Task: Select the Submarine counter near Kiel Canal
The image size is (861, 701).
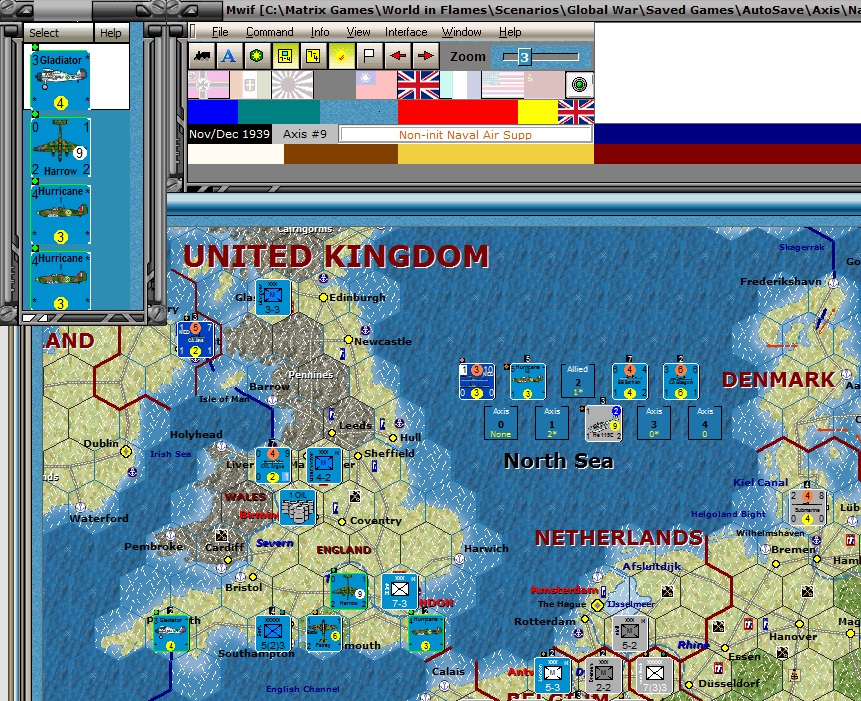Action: tap(807, 507)
